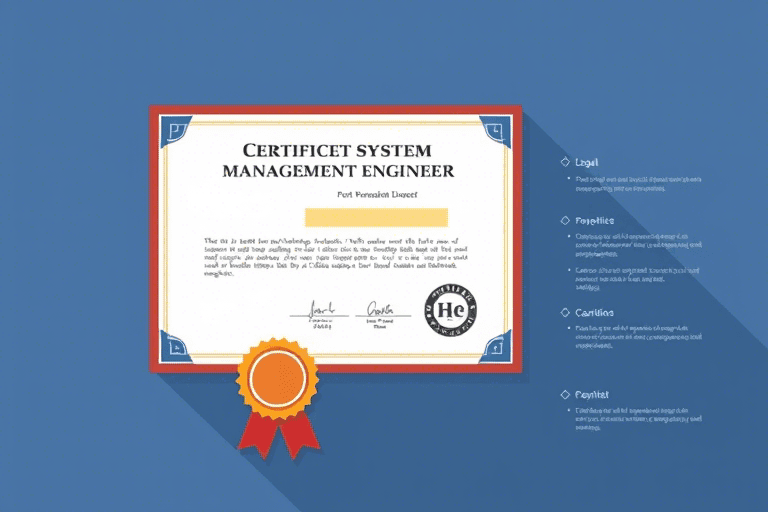Click the black Hc seal stamp
768x512 pixels.
(x=451, y=309)
